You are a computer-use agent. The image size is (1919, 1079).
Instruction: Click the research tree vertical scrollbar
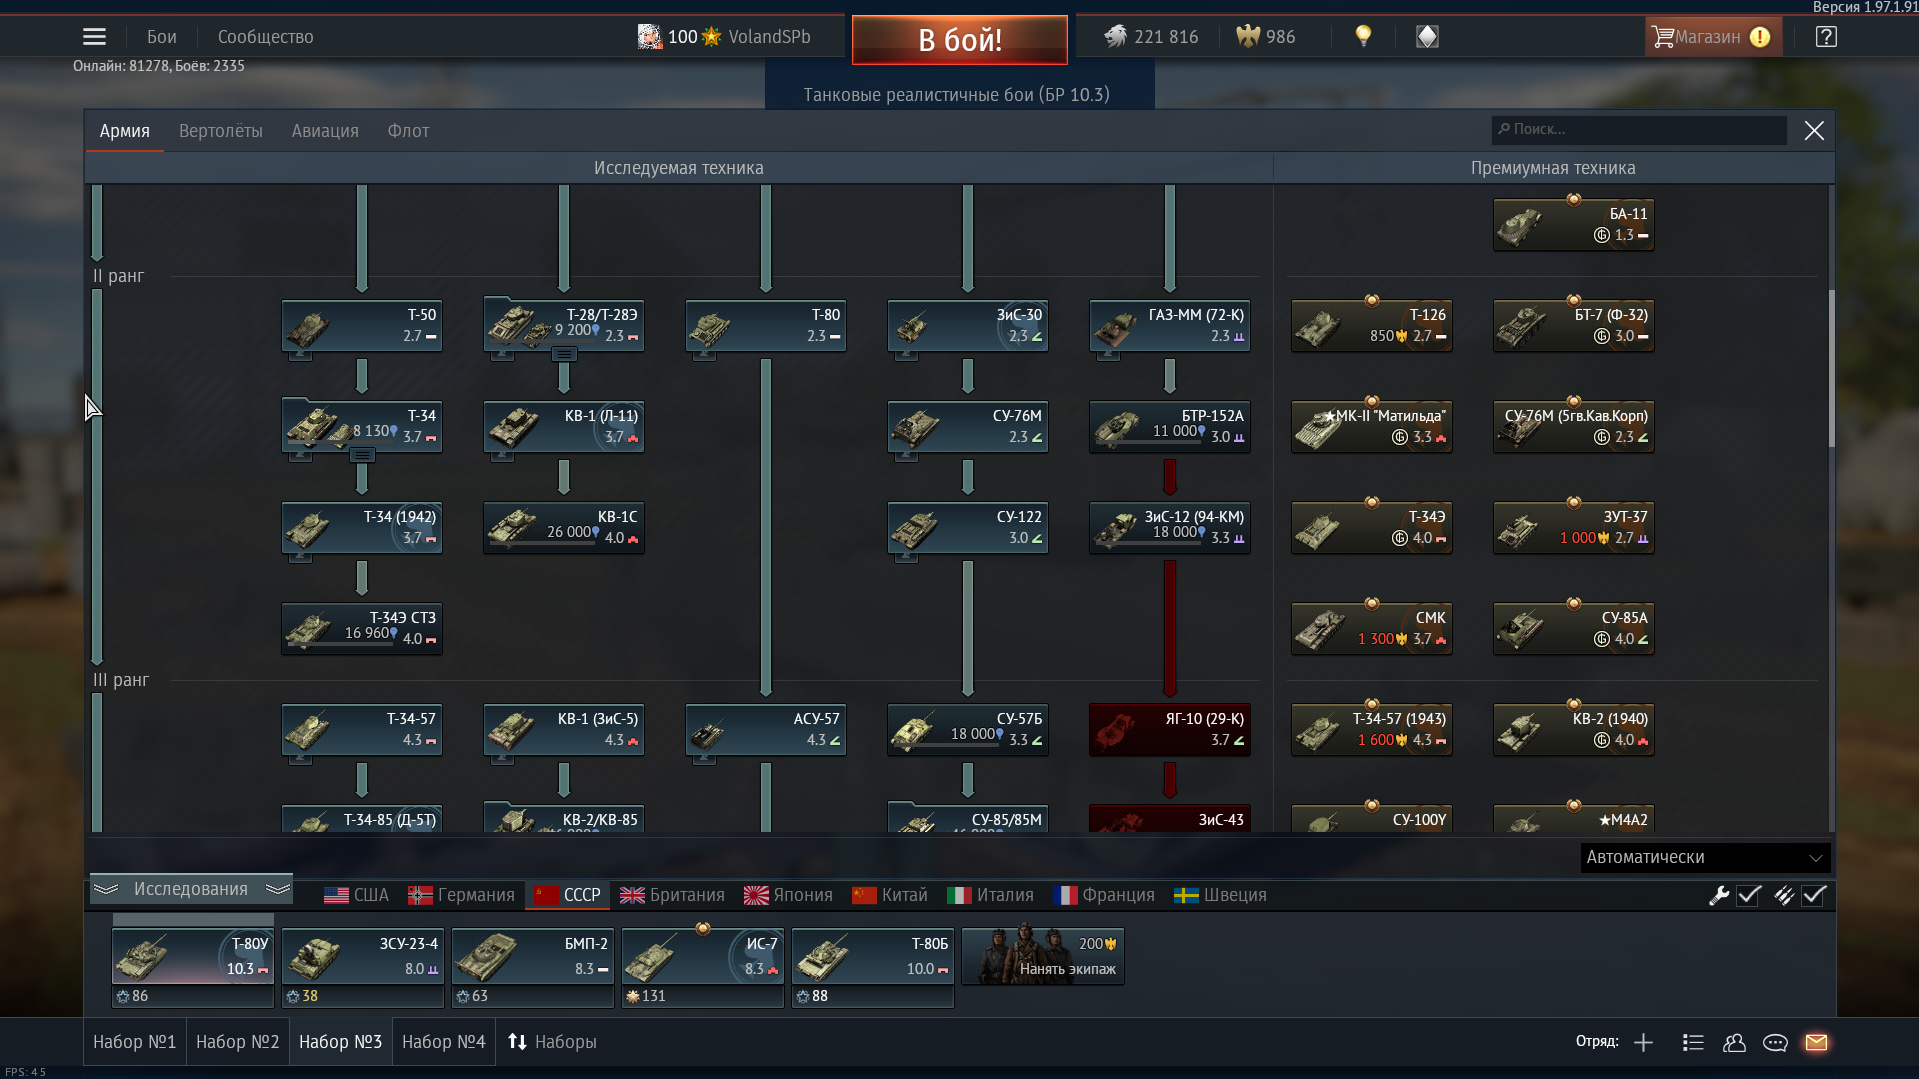click(1831, 368)
